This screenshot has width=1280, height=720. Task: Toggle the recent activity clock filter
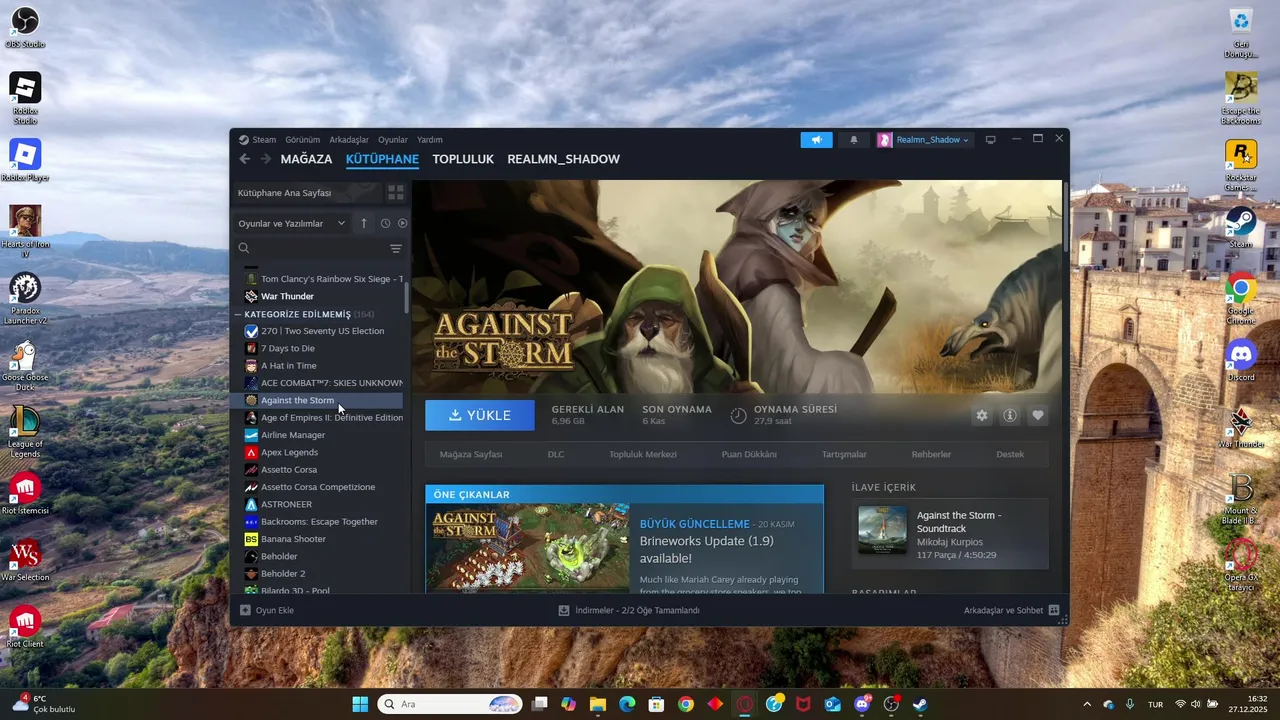385,223
